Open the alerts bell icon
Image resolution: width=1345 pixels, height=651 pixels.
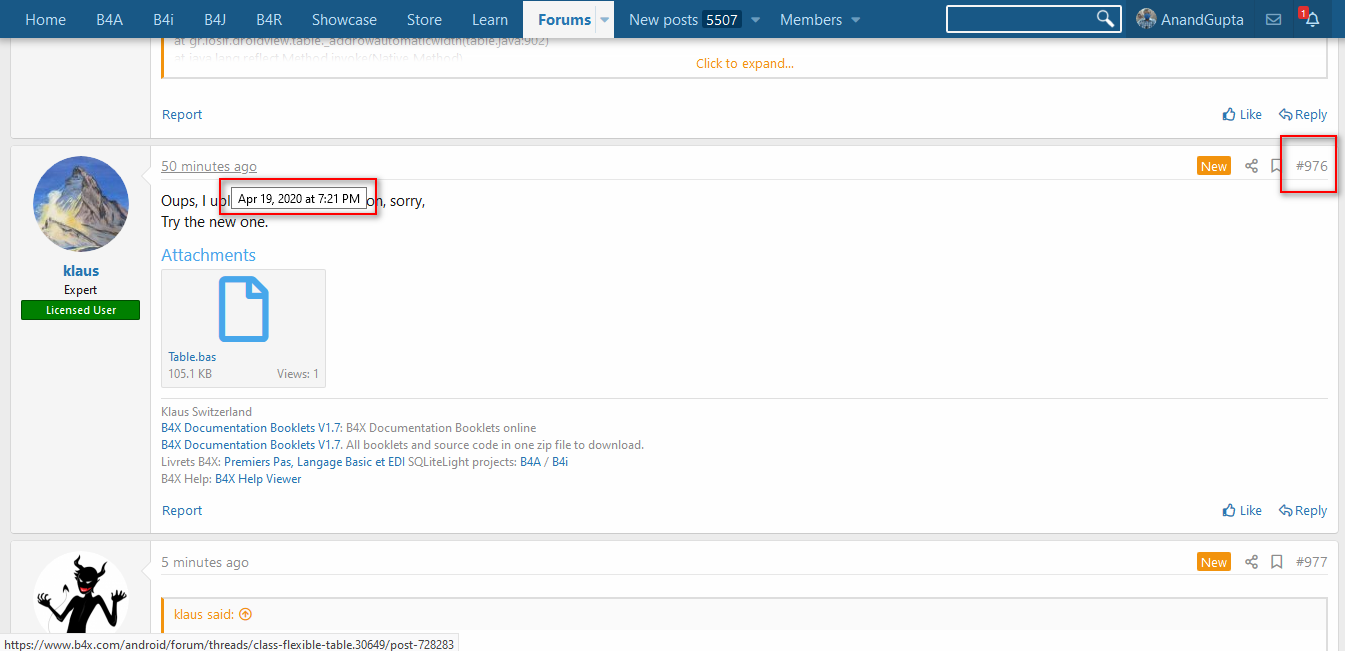point(1312,19)
